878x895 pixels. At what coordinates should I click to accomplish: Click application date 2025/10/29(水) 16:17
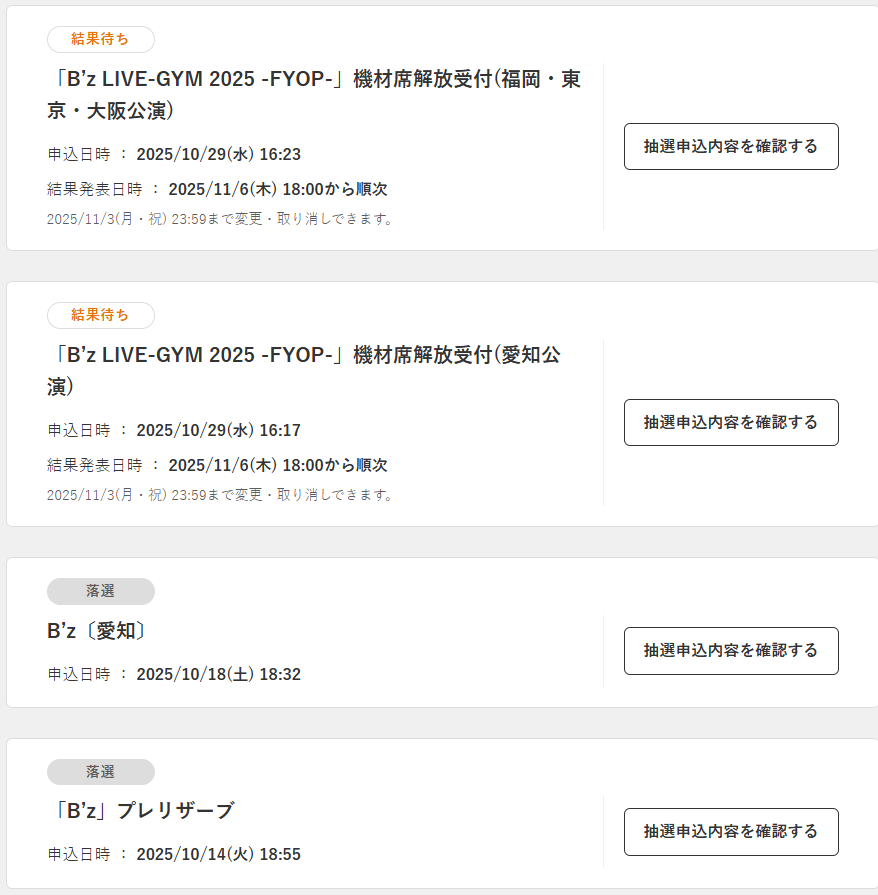coord(218,430)
